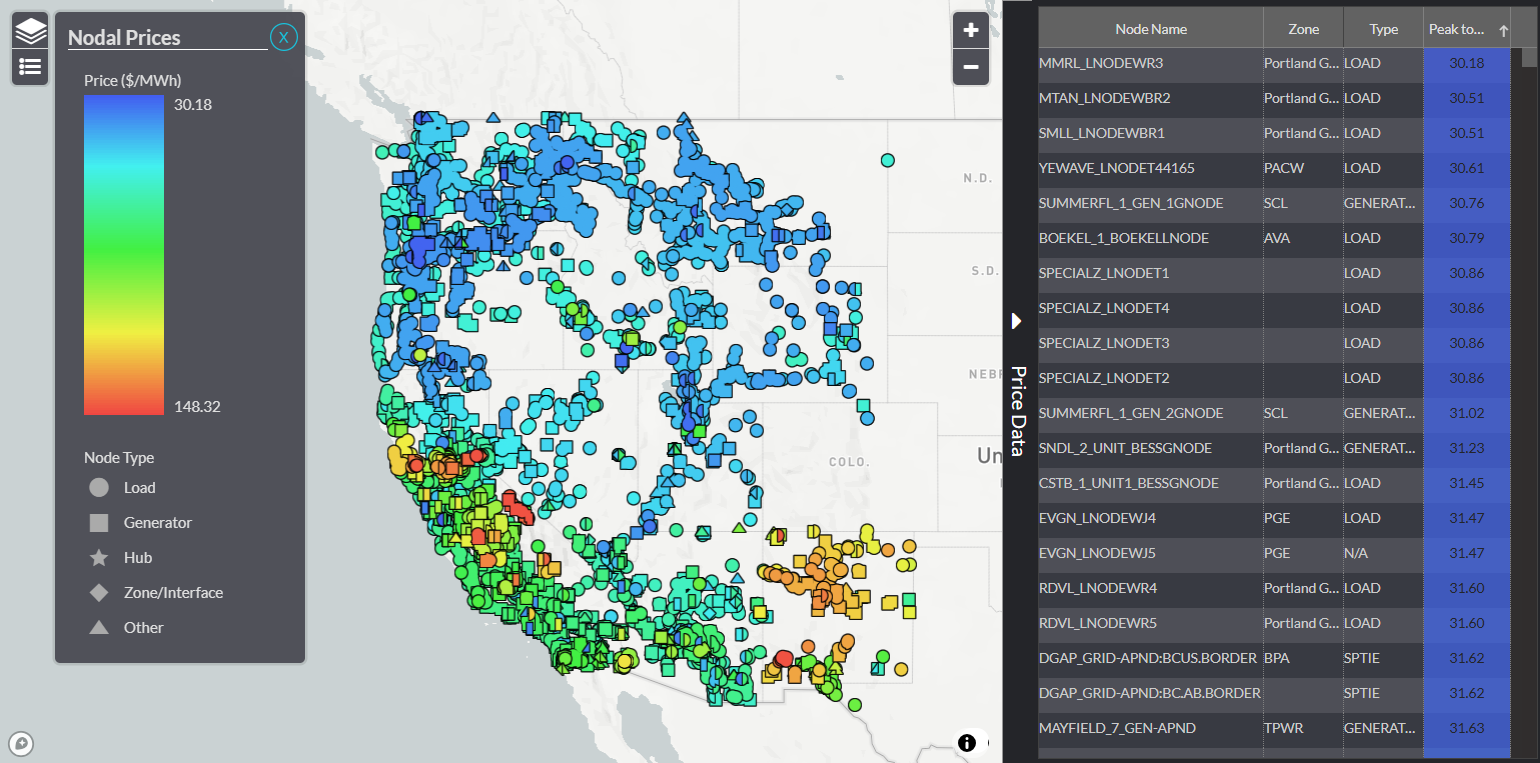This screenshot has width=1540, height=763.
Task: Click the map logo icon bottom-left
Action: pyautogui.click(x=21, y=743)
